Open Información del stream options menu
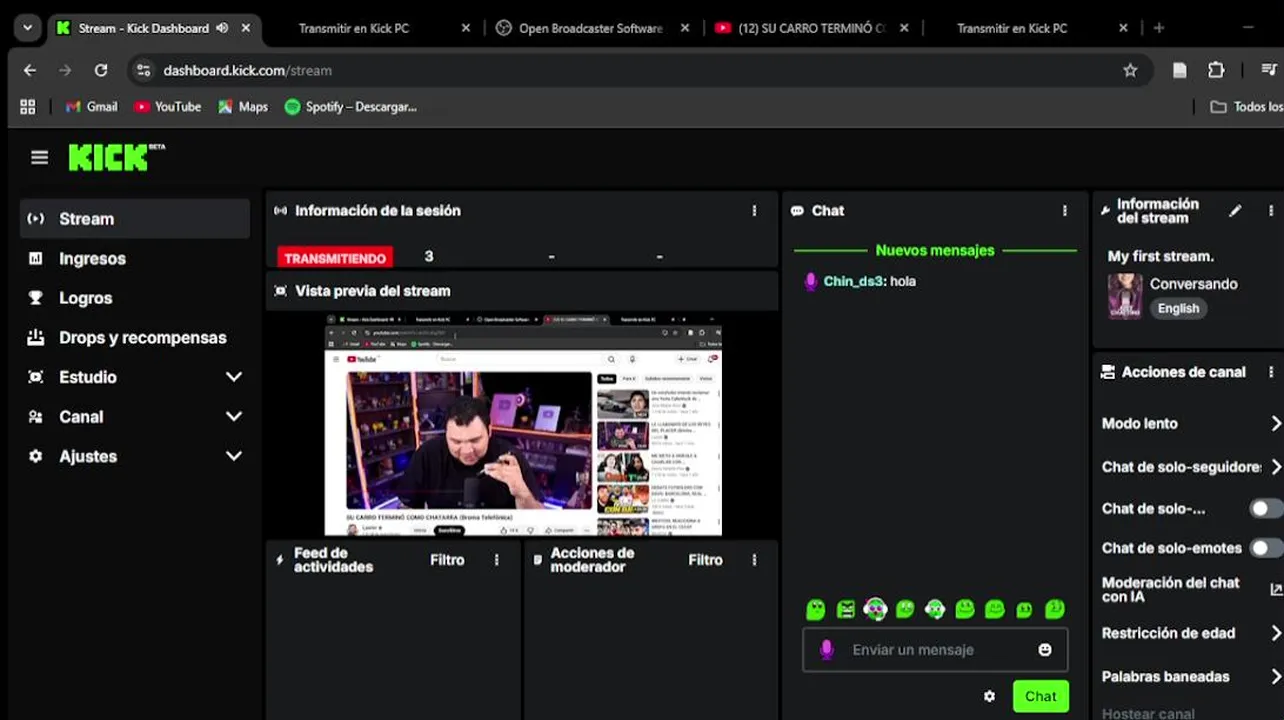 1271,211
